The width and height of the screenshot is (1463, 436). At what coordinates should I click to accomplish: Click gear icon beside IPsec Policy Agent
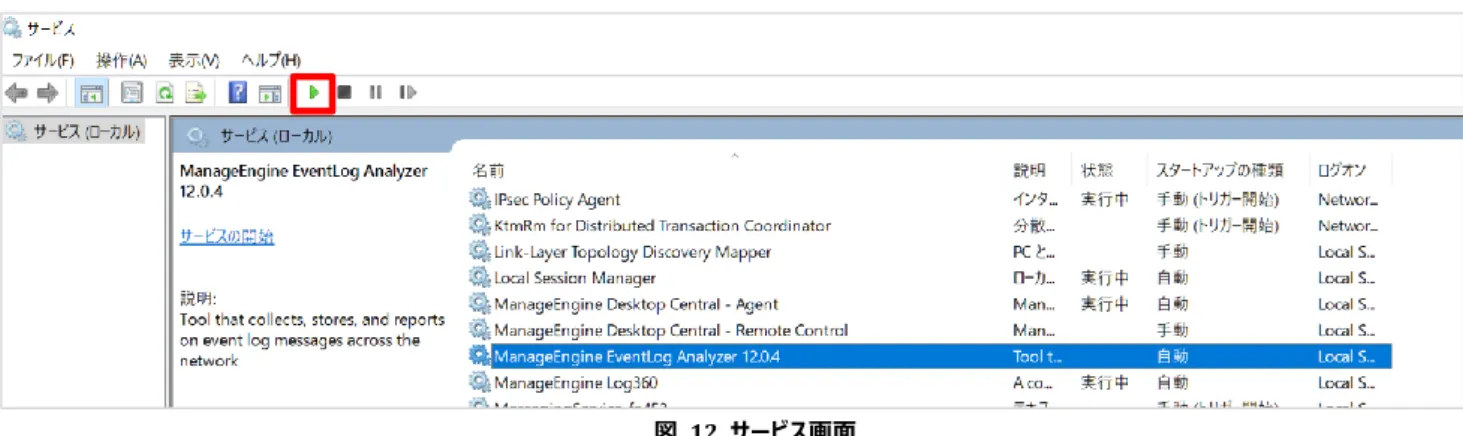click(480, 200)
